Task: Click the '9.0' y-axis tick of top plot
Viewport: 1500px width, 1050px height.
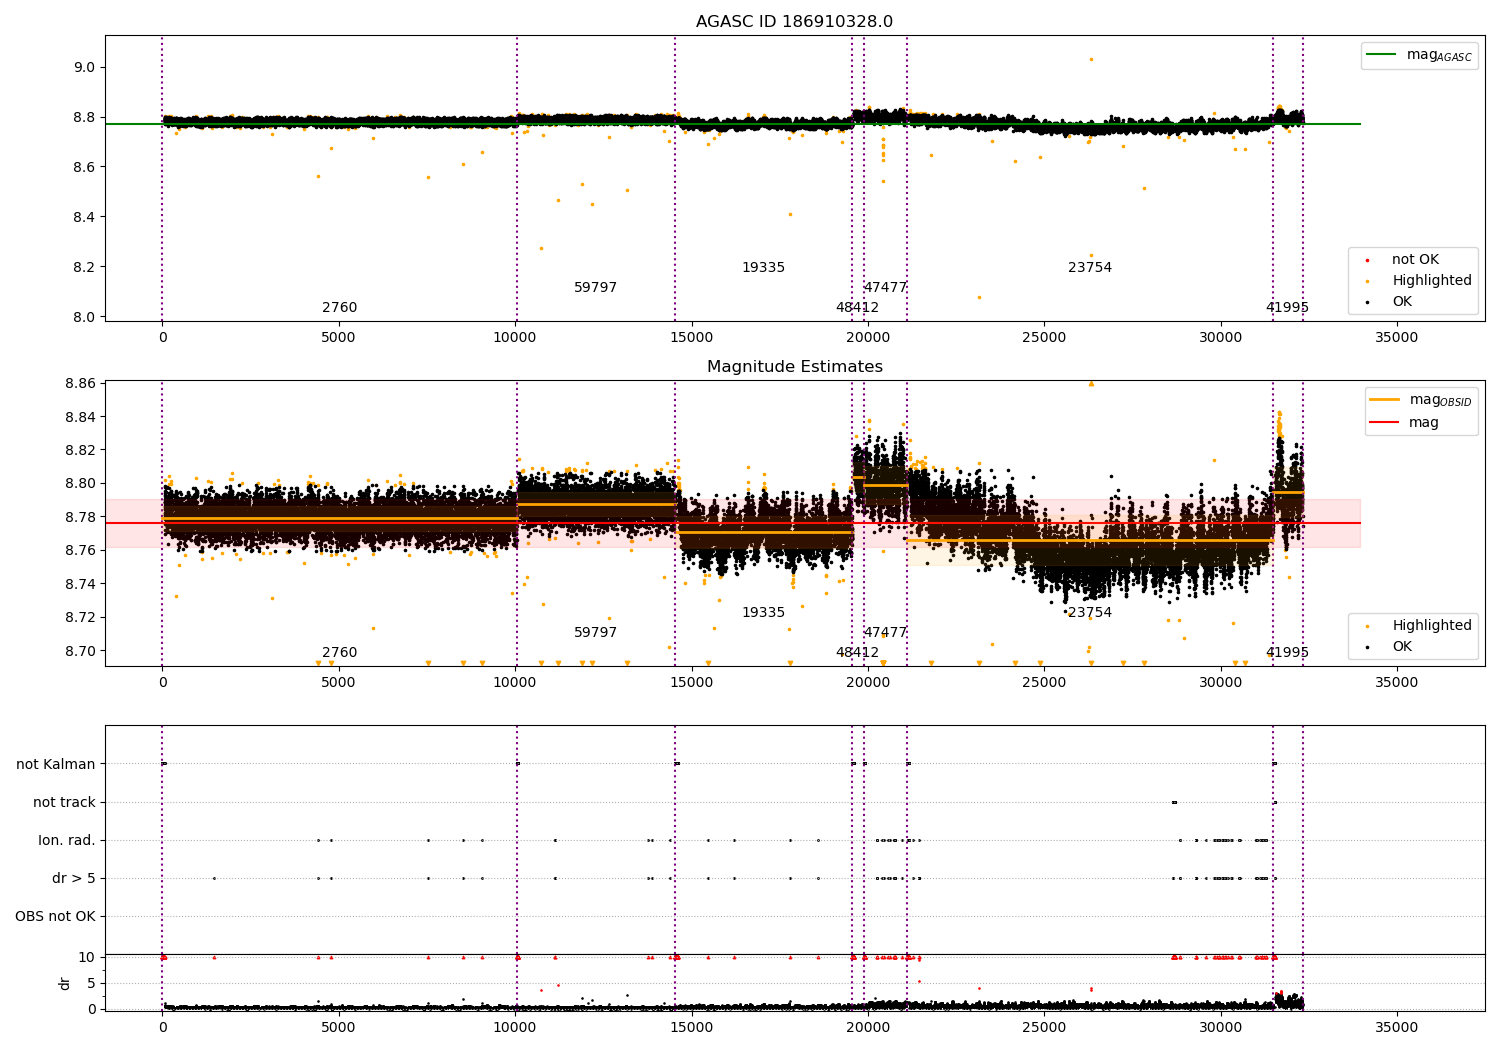Action: pos(83,68)
